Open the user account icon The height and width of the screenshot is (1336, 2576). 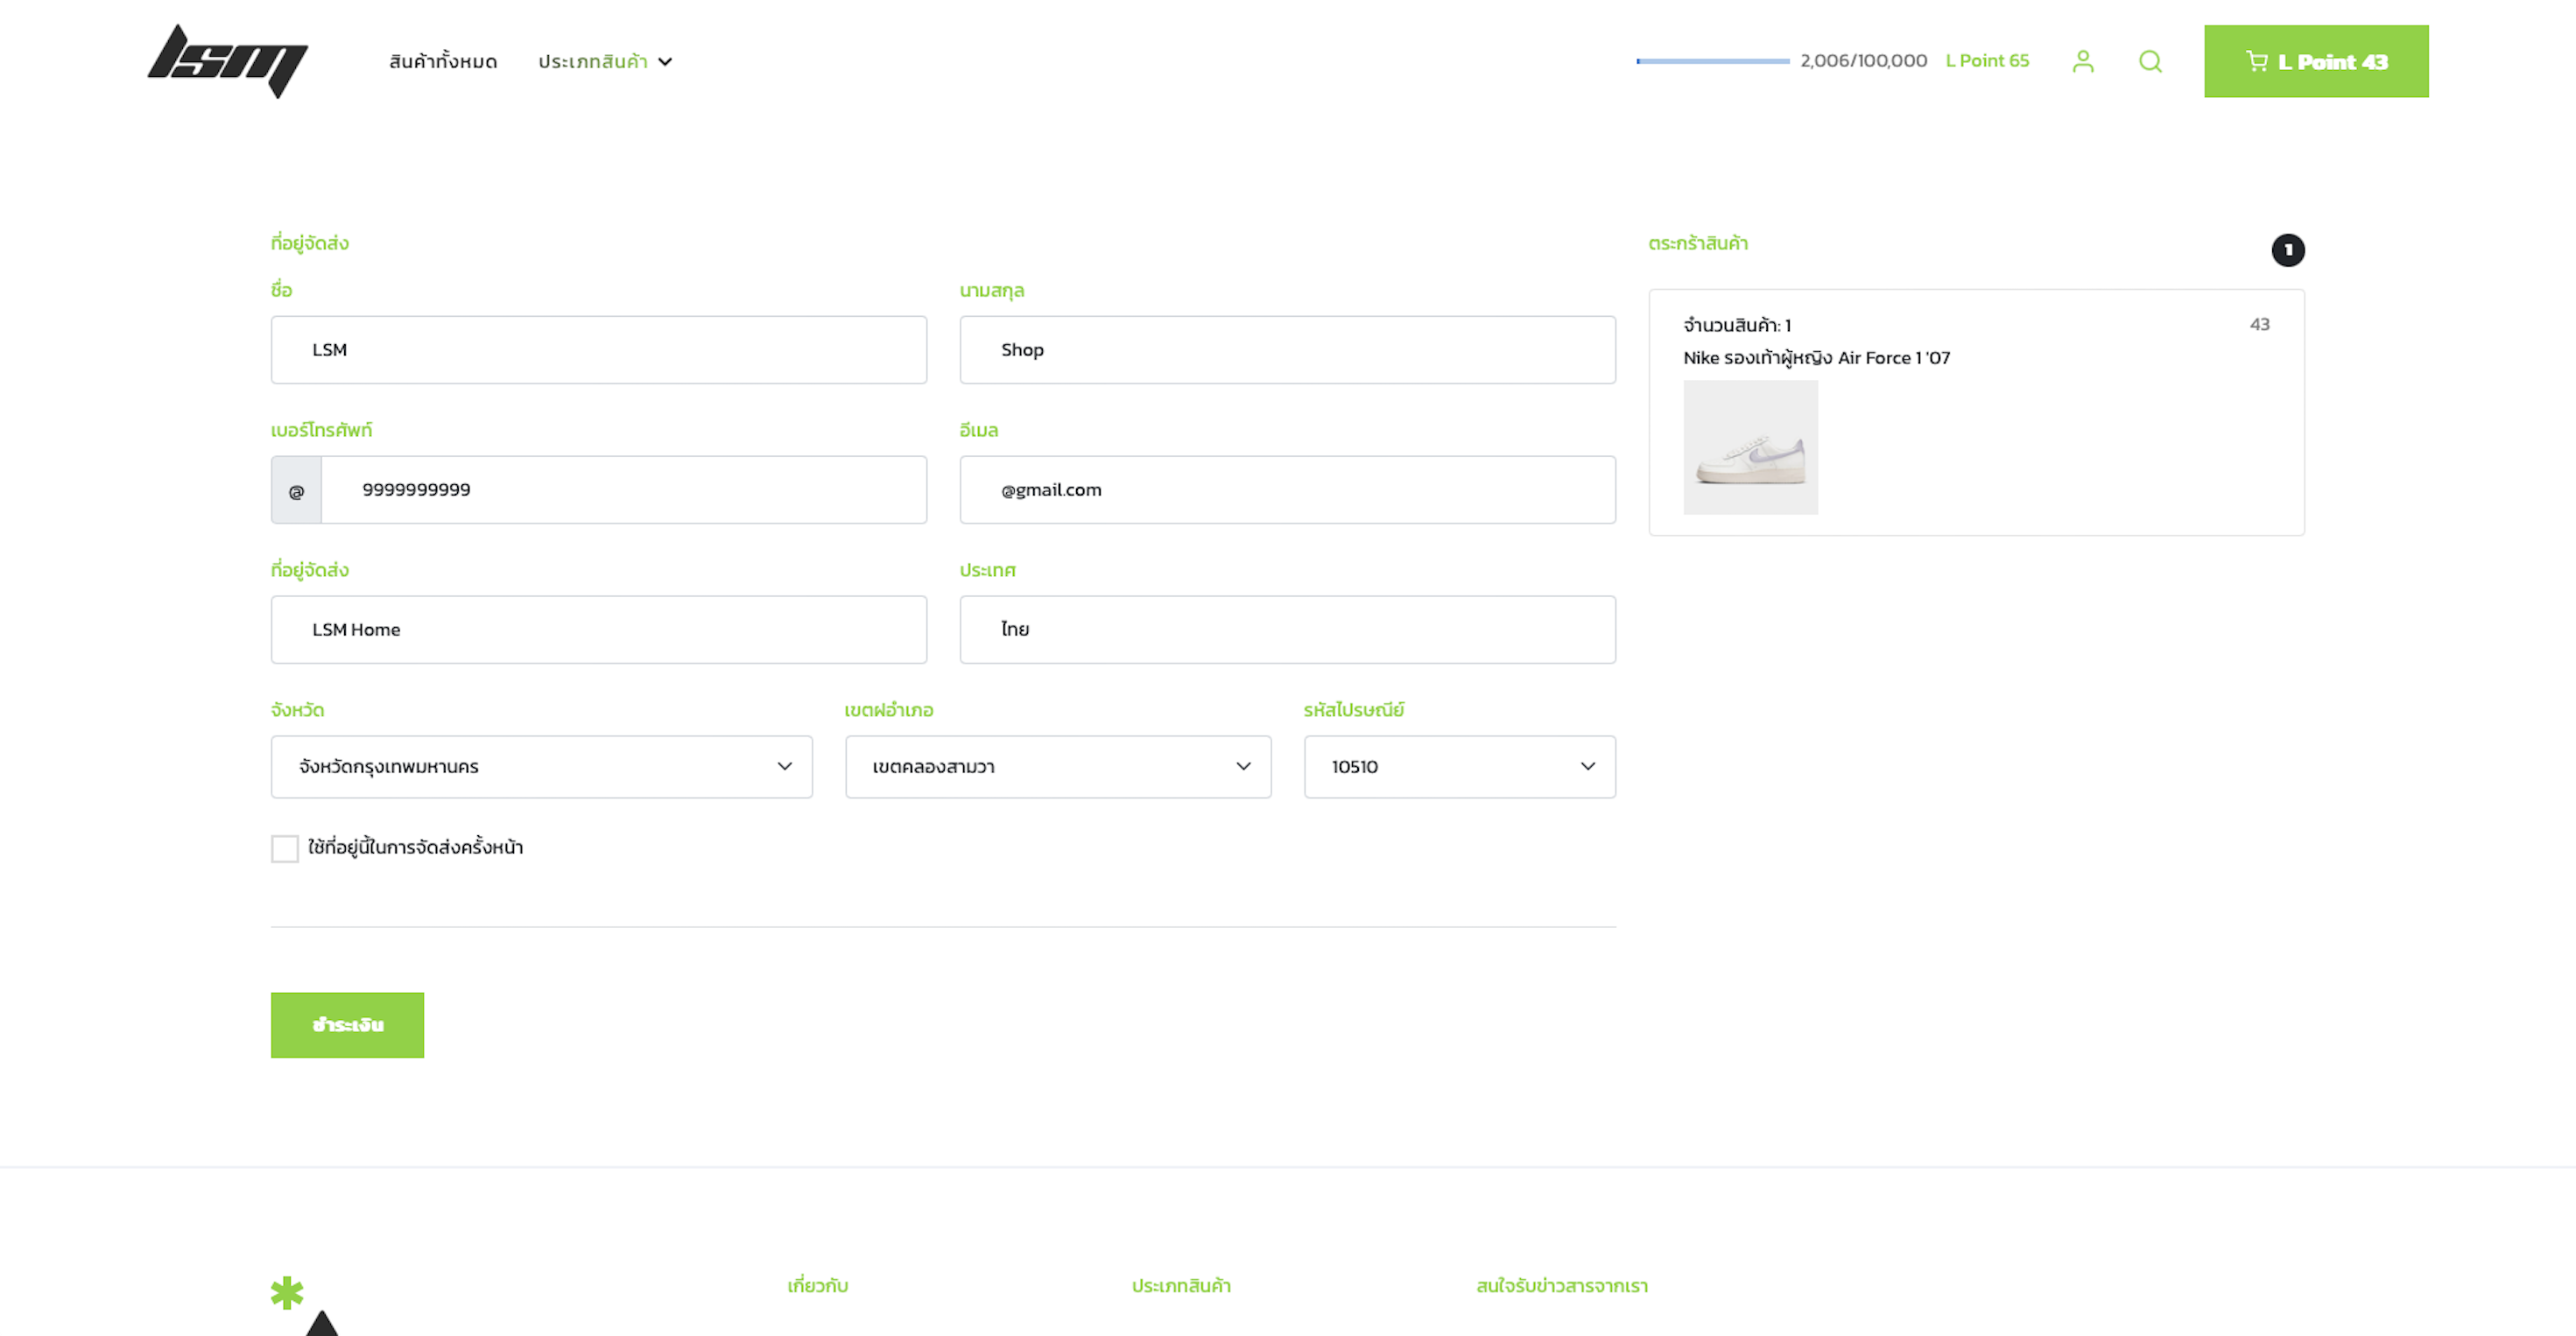[2082, 61]
